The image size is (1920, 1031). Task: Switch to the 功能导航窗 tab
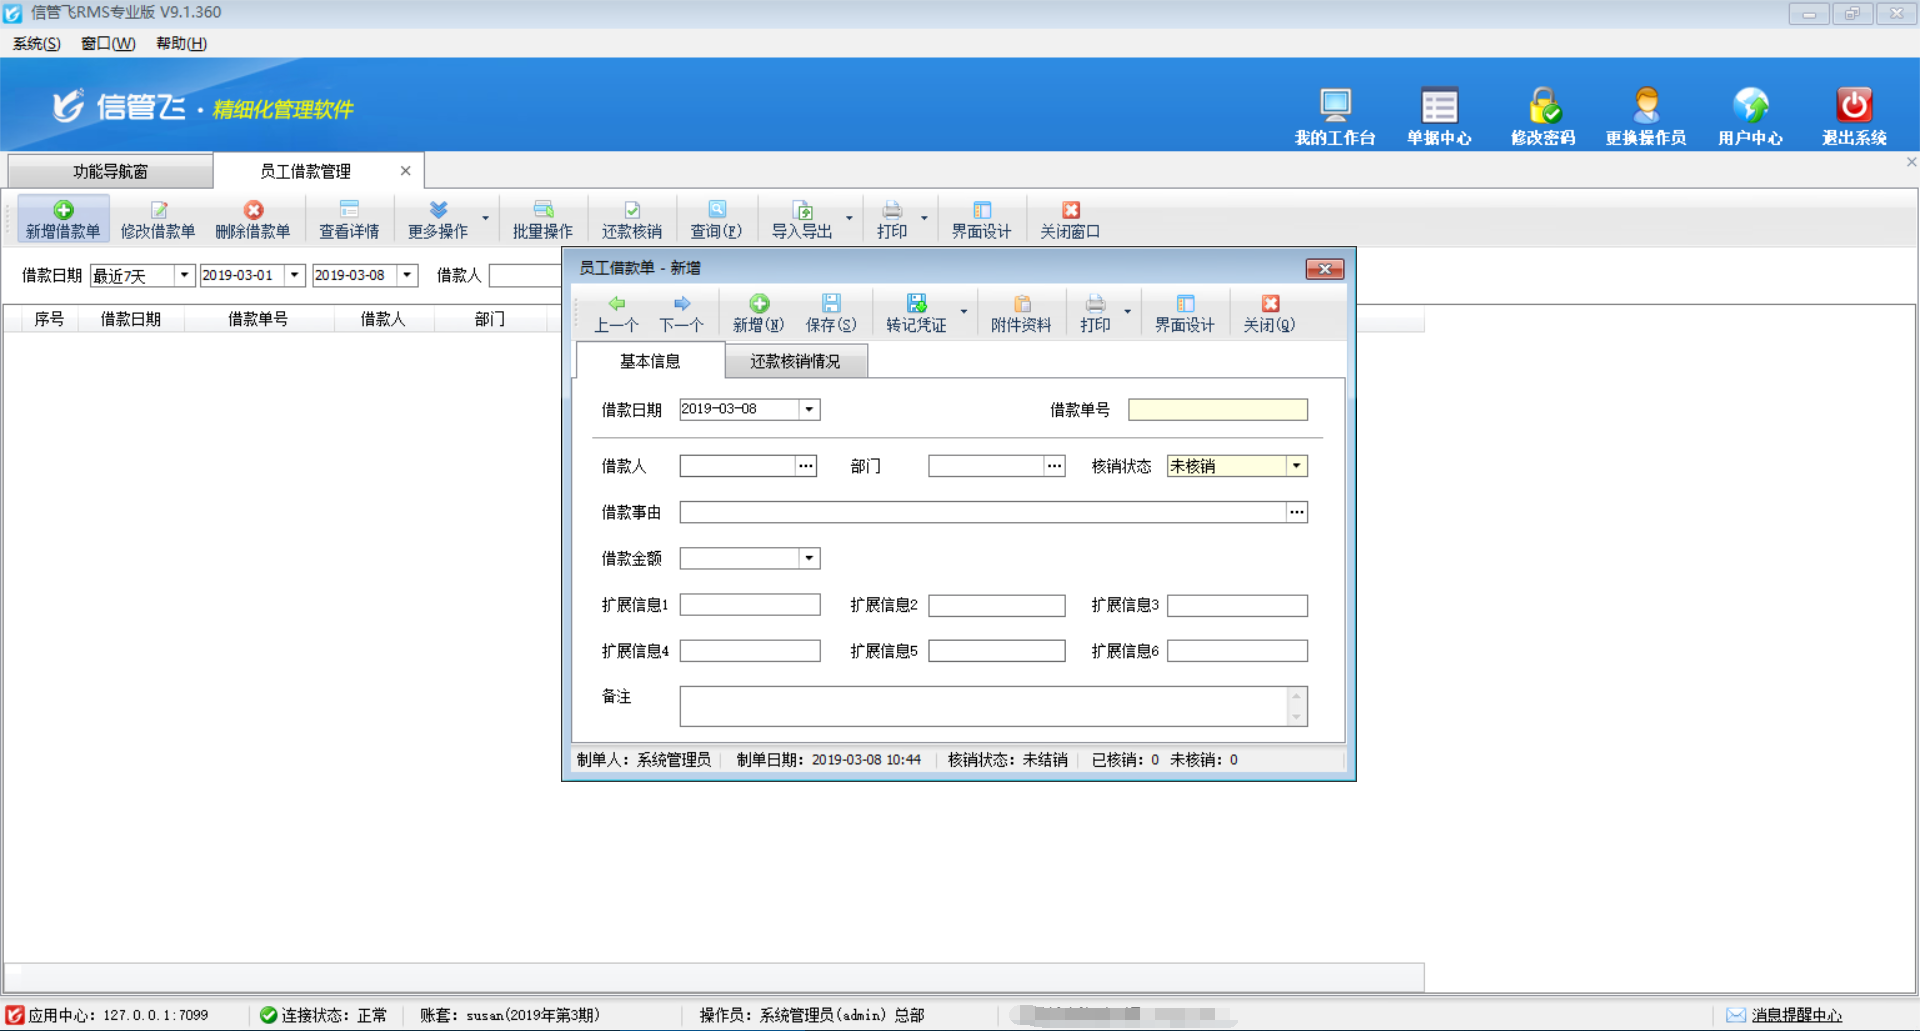tap(110, 171)
